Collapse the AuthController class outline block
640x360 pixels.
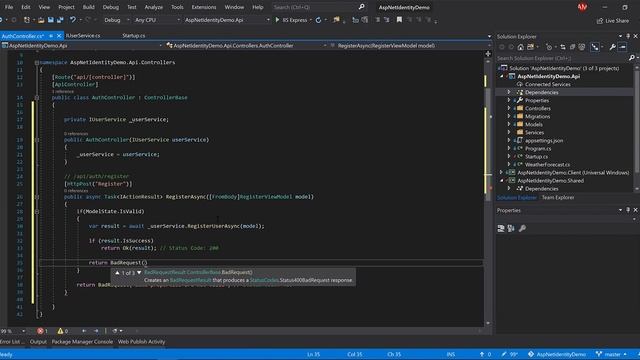coord(37,98)
